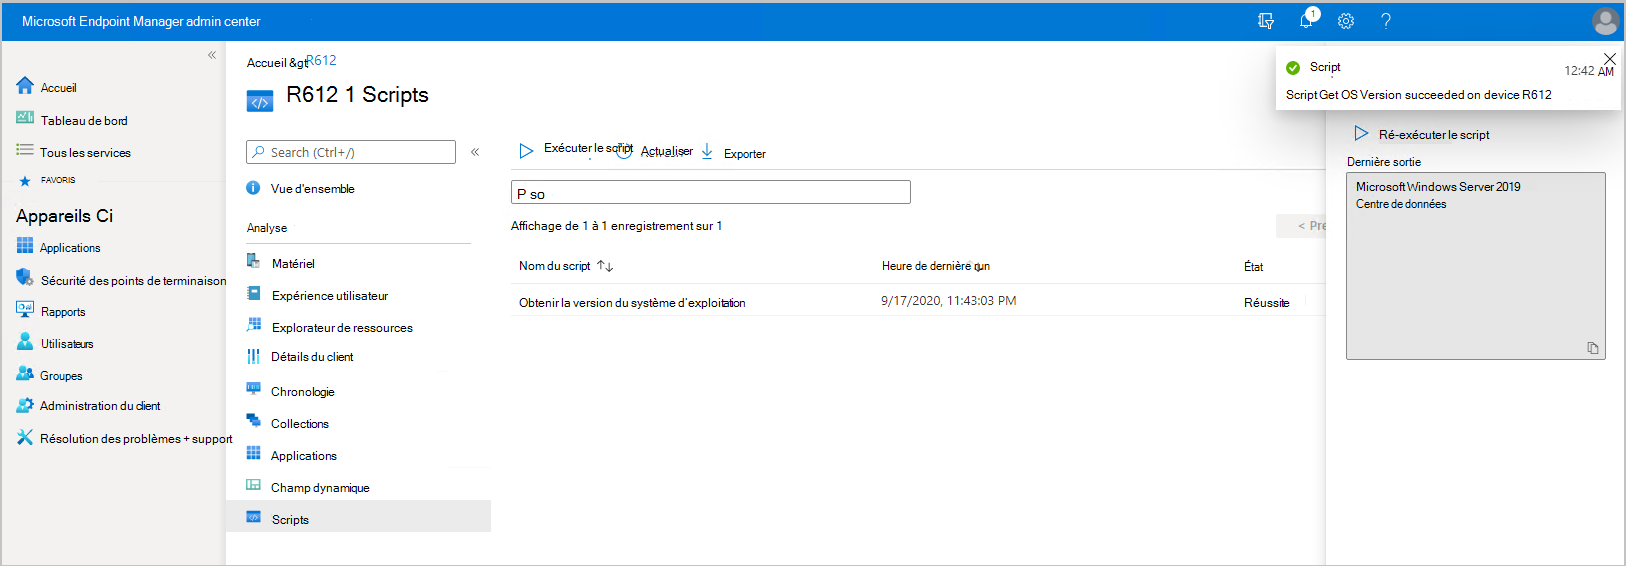This screenshot has height=566, width=1626.
Task: Open Tableau de bord dashboard icon
Action: pyautogui.click(x=25, y=118)
